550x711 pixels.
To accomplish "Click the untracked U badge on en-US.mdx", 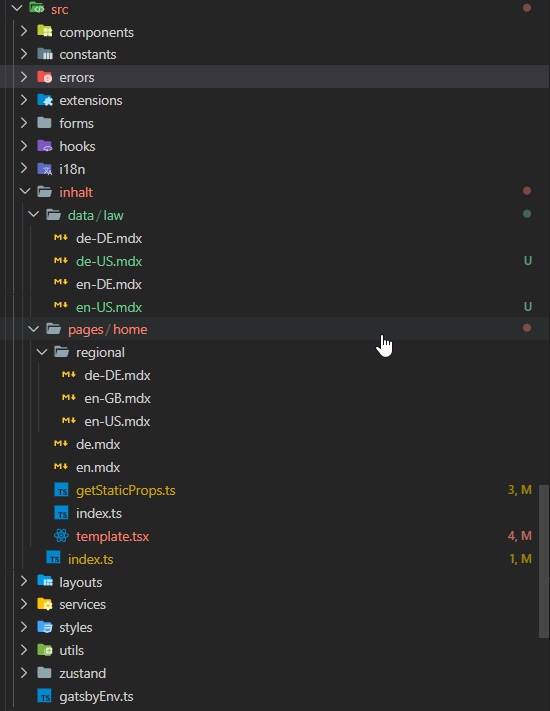I will click(x=528, y=307).
